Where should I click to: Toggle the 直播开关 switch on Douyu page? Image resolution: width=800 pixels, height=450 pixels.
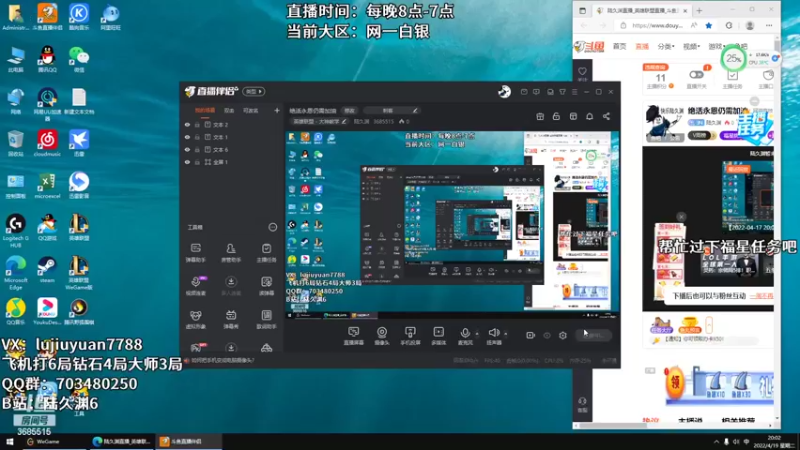(696, 74)
